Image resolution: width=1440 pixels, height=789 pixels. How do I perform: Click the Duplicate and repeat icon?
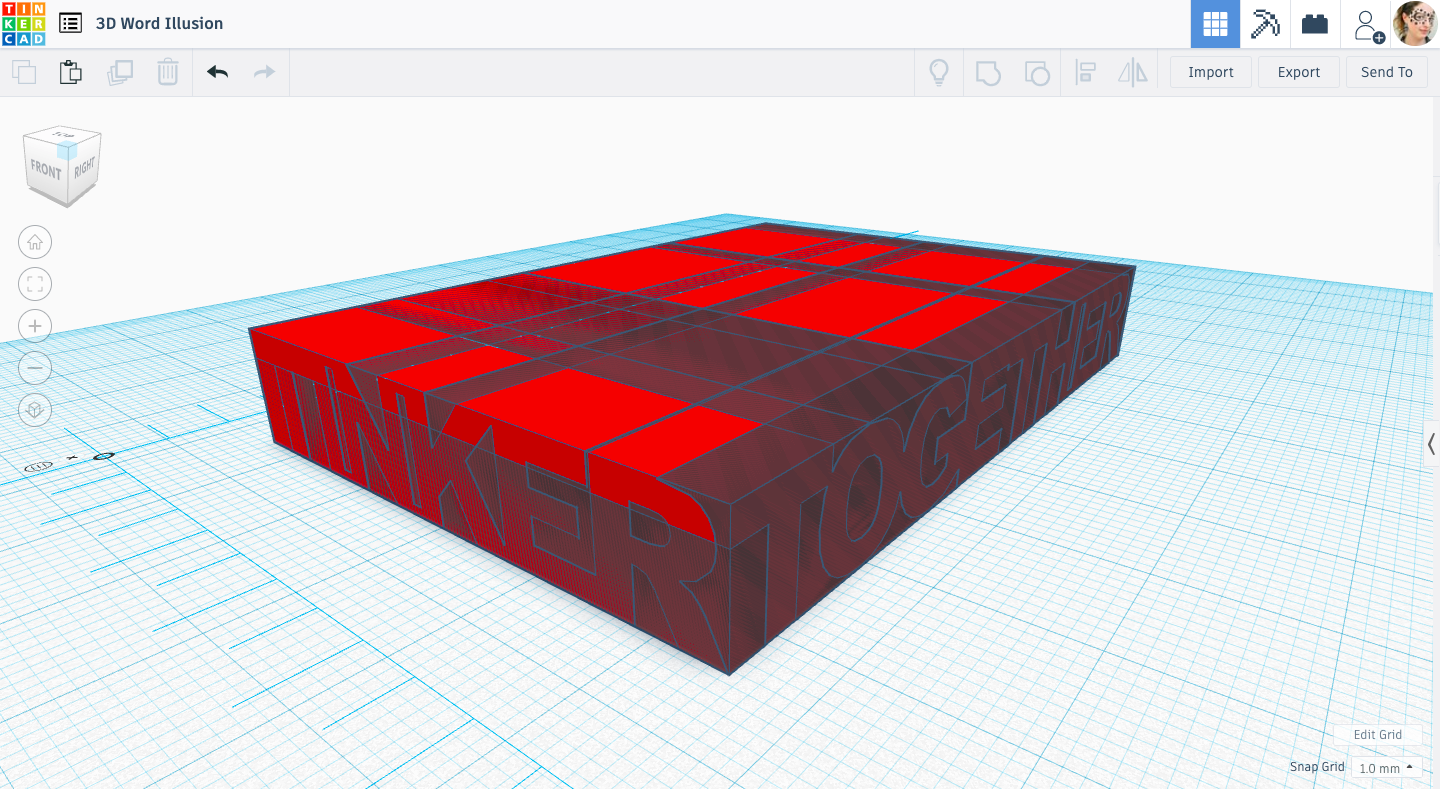point(120,72)
